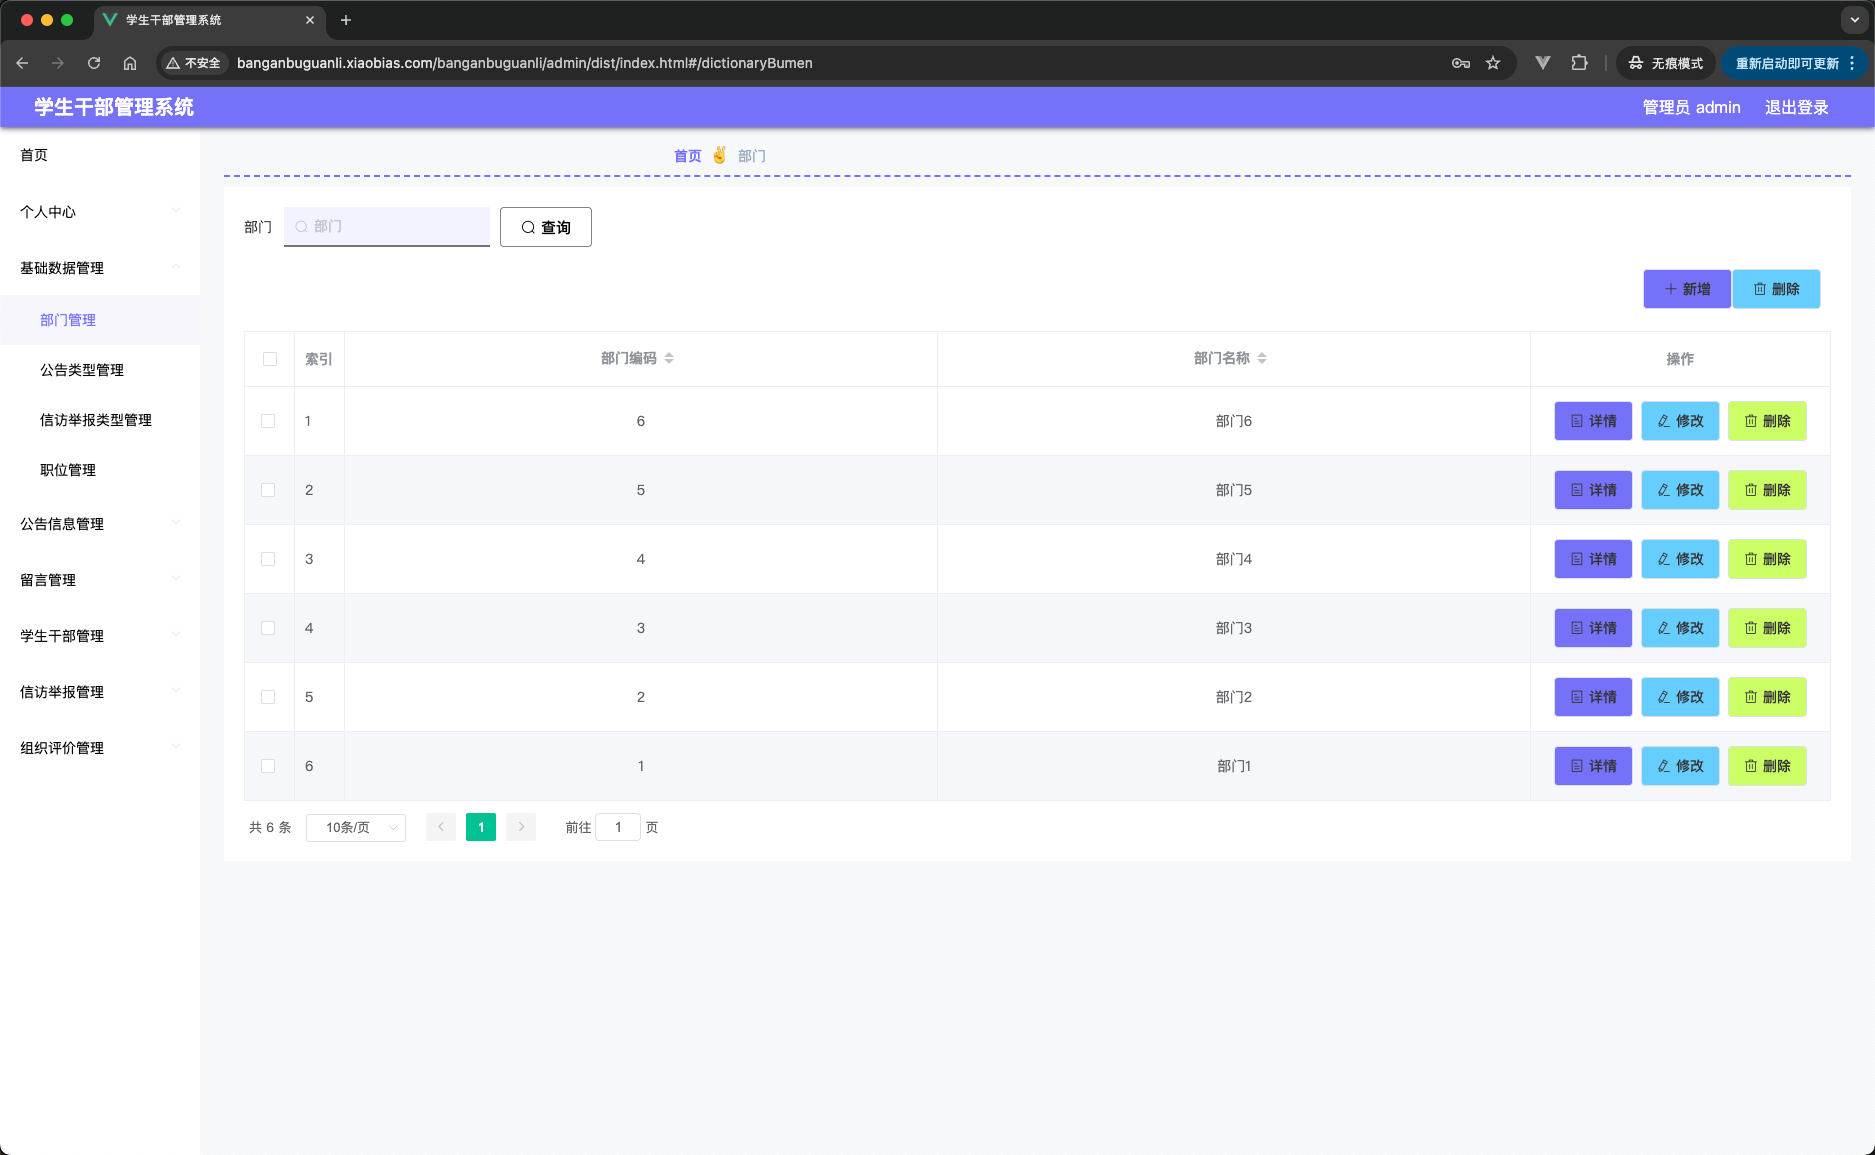Screen dimensions: 1875x1155
Task: Click 修改 for 部门5 row
Action: pyautogui.click(x=1680, y=490)
